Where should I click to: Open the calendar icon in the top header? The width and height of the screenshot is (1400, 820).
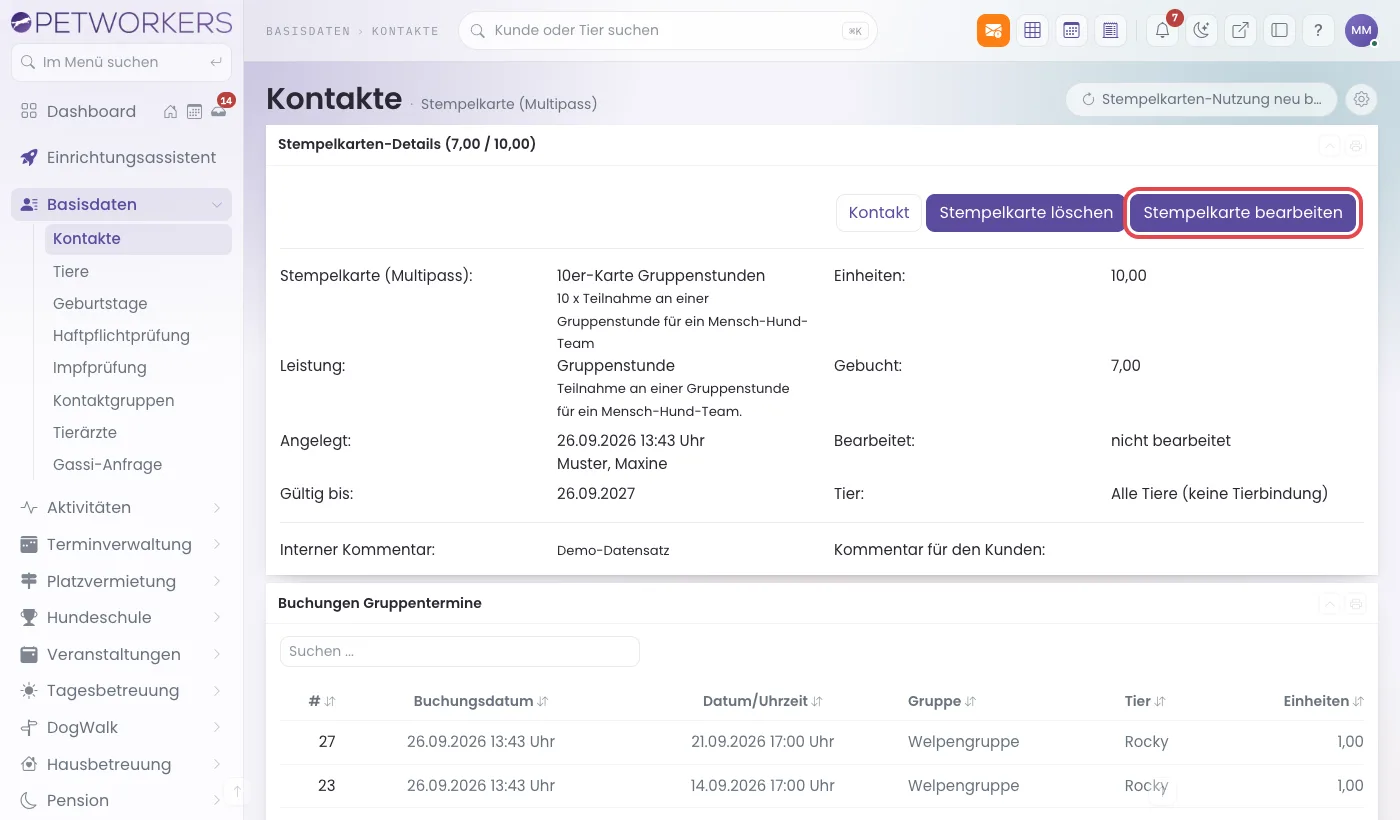1071,30
